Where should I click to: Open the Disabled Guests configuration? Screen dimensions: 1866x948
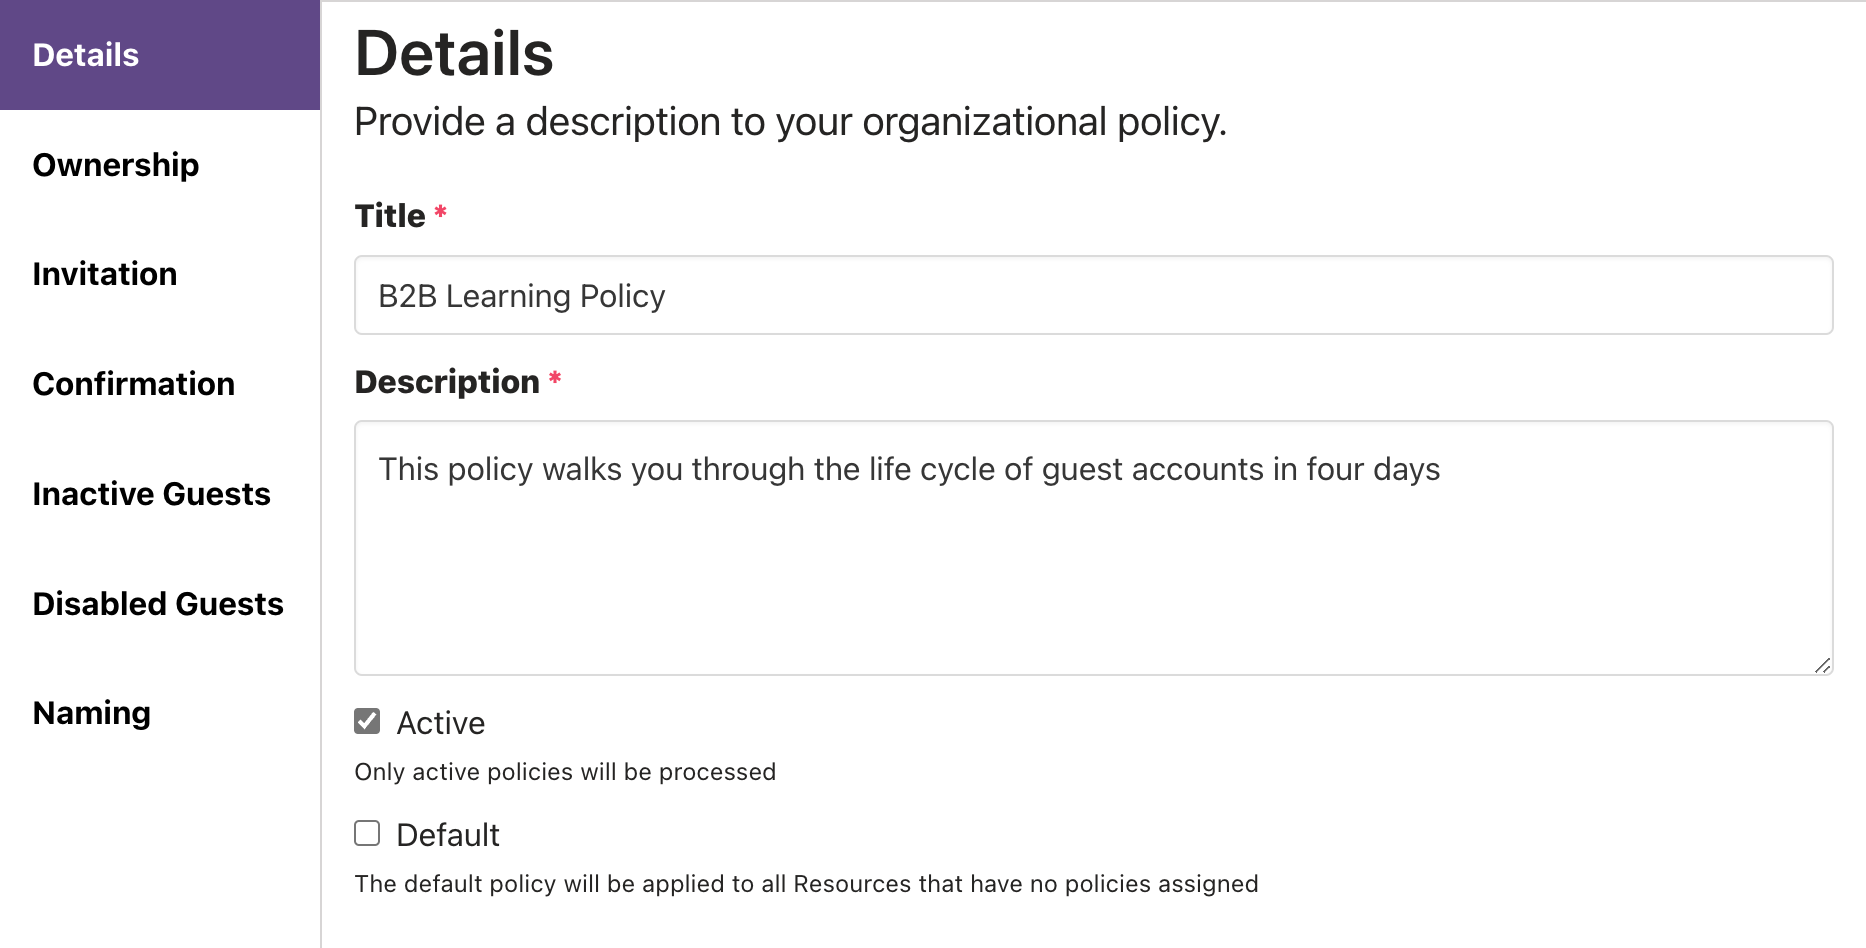pos(158,603)
